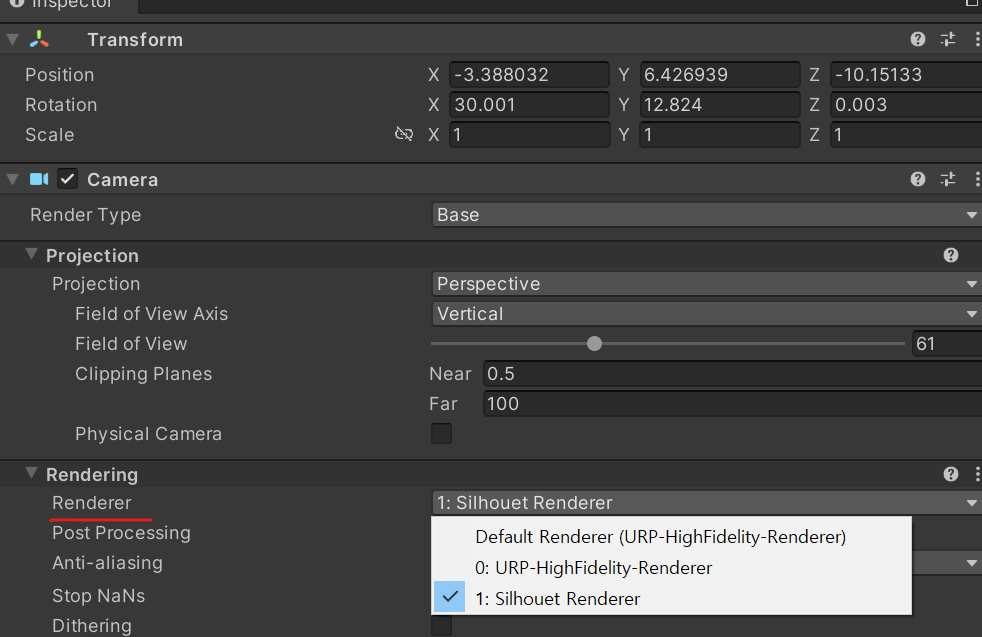Click the Render Type label
The width and height of the screenshot is (982, 637).
coord(85,215)
